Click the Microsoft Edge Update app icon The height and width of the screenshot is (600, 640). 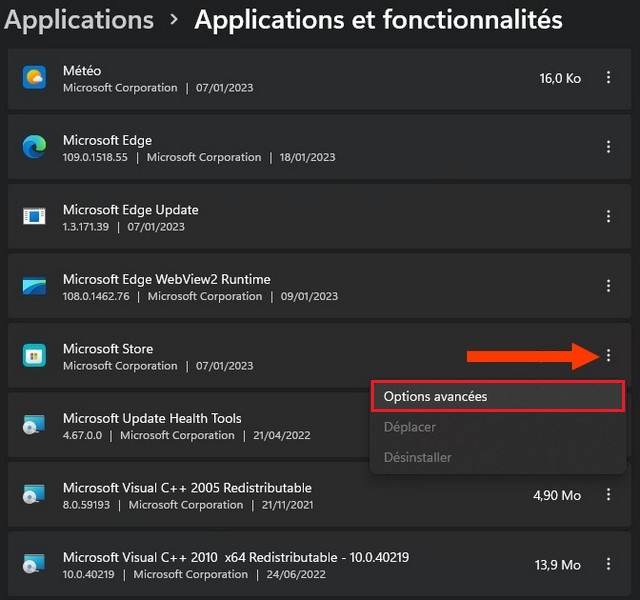pos(34,217)
